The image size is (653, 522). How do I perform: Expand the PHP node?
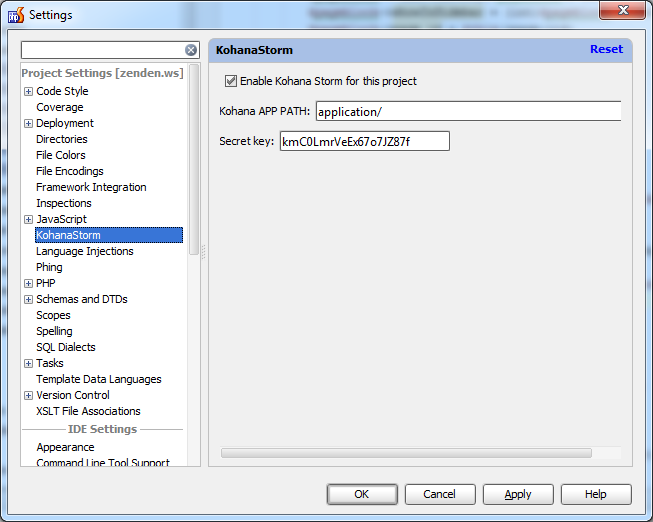28,283
